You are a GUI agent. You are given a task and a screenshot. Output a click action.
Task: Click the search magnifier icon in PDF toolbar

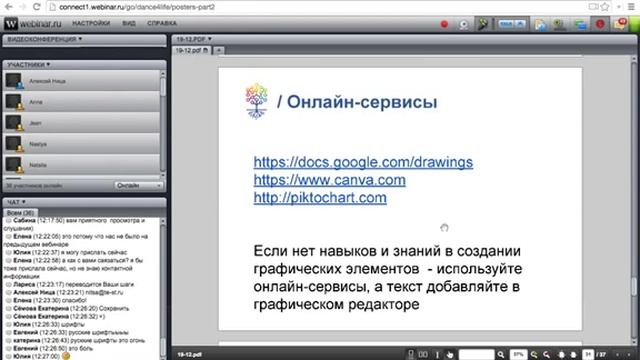[x=501, y=355]
